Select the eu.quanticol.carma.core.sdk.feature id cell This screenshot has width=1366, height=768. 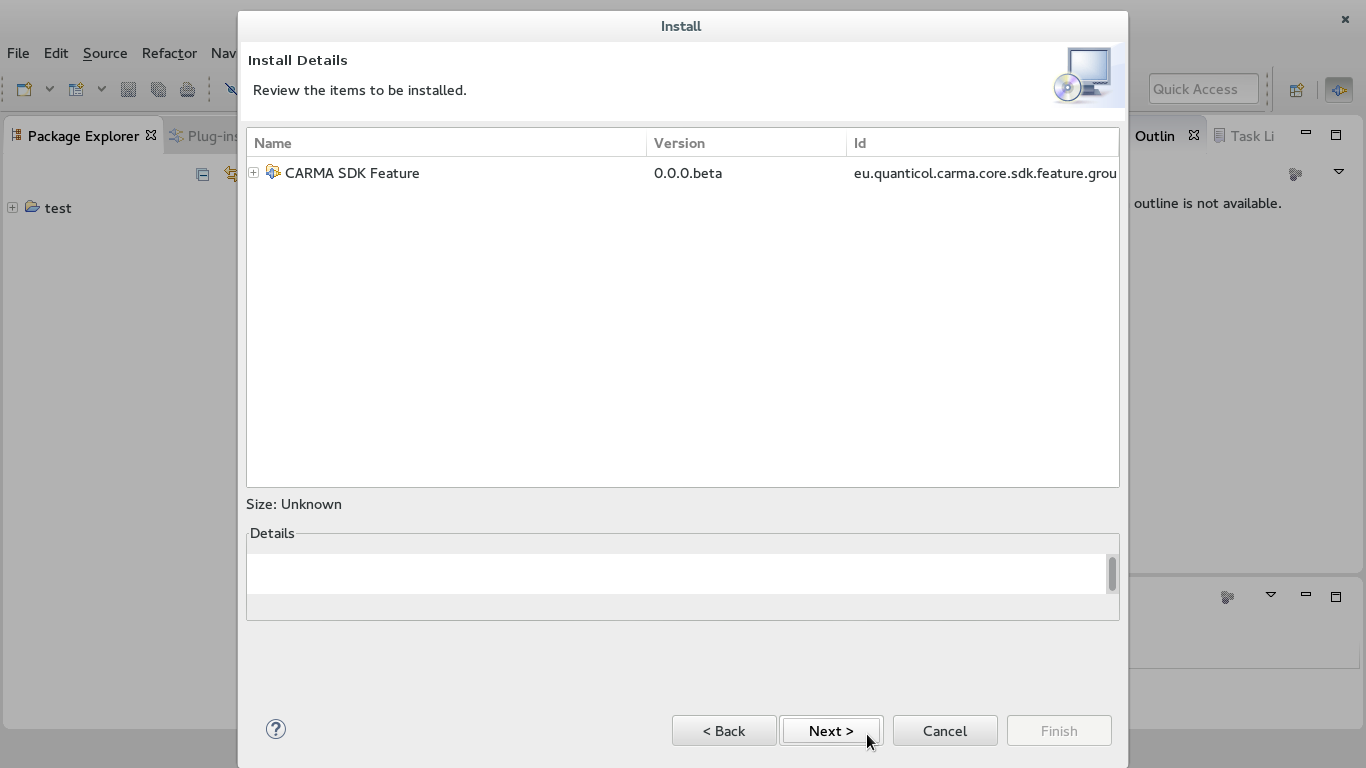(x=985, y=173)
